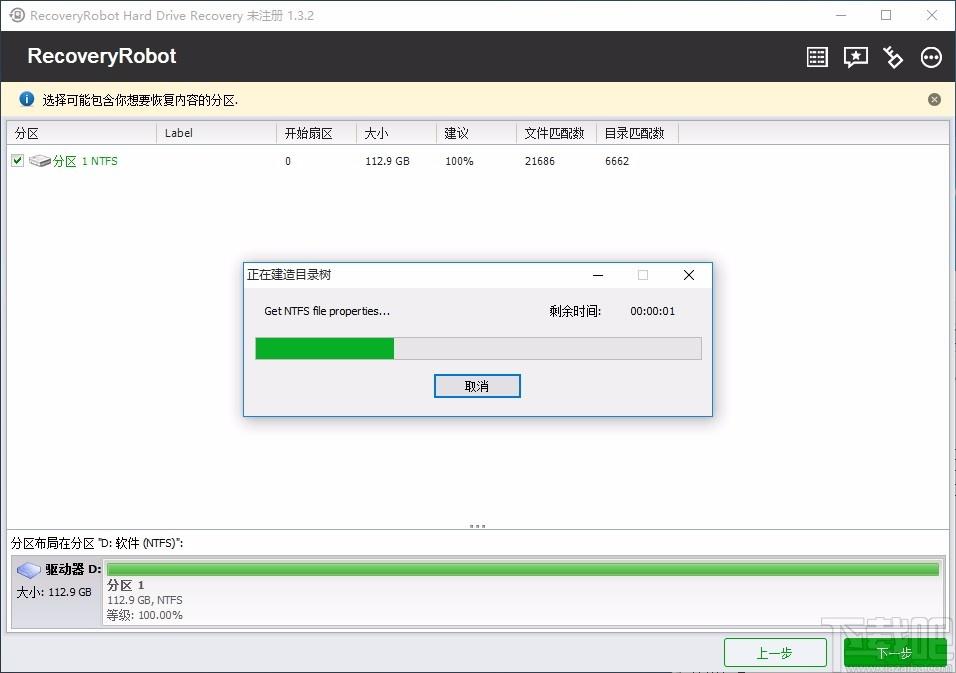The image size is (956, 673).
Task: Click the 驱动器 D: drive icon
Action: tap(28, 570)
